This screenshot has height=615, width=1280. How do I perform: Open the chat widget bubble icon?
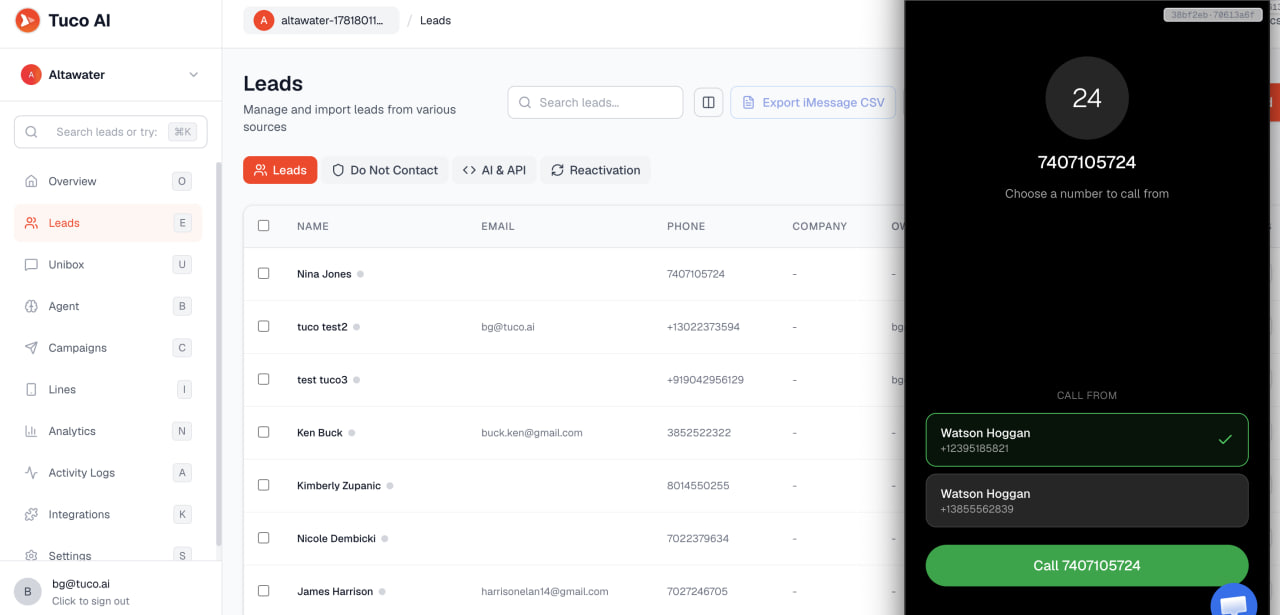pos(1233,602)
